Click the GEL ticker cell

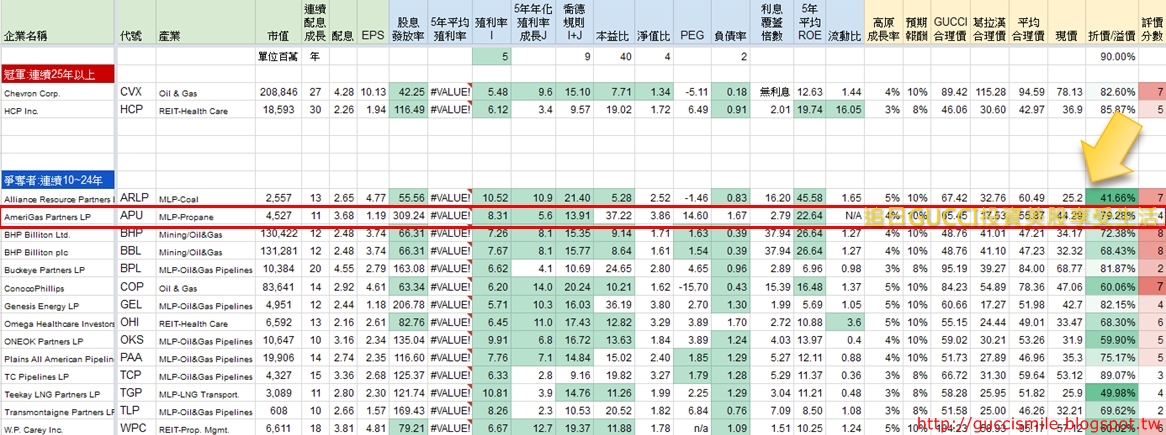click(136, 305)
